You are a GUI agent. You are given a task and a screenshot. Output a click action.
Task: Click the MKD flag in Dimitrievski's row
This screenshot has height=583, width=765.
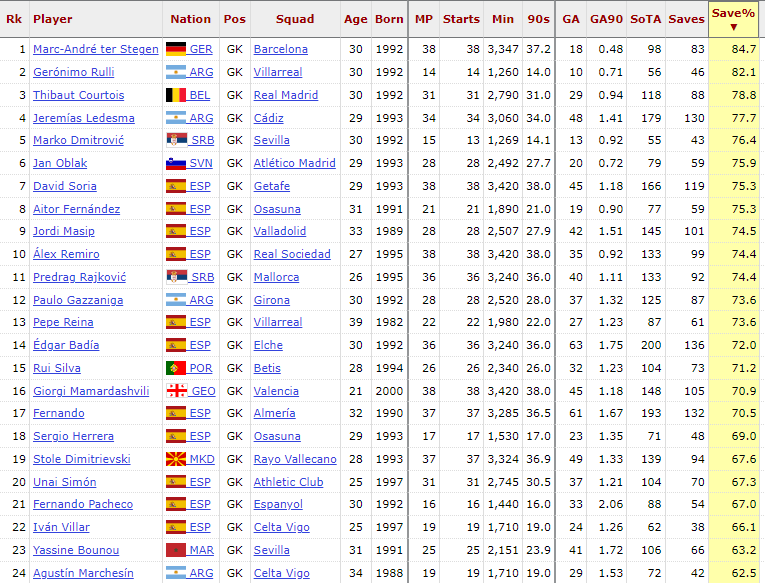[176, 459]
